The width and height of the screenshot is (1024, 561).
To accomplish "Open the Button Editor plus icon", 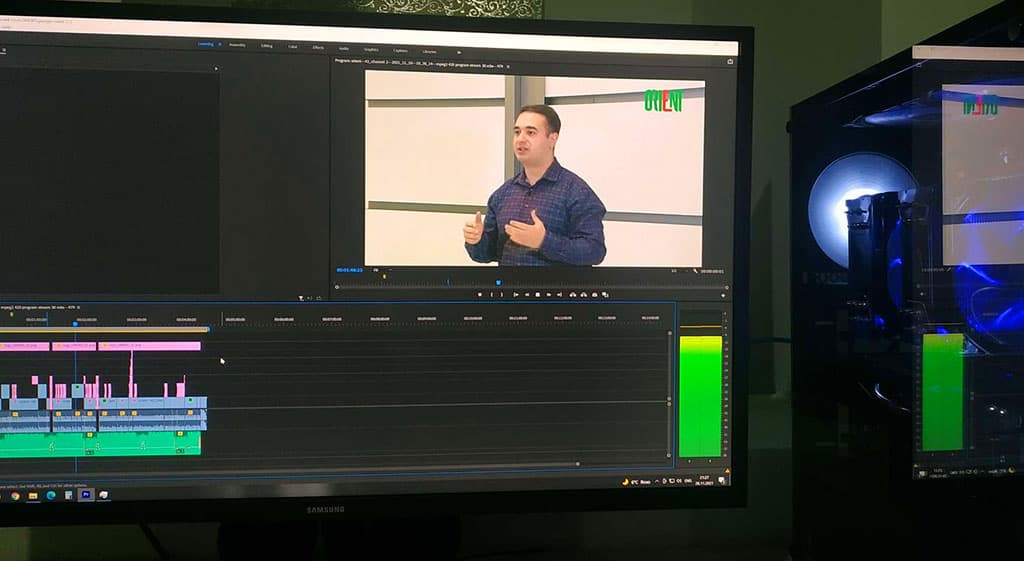I will point(723,295).
